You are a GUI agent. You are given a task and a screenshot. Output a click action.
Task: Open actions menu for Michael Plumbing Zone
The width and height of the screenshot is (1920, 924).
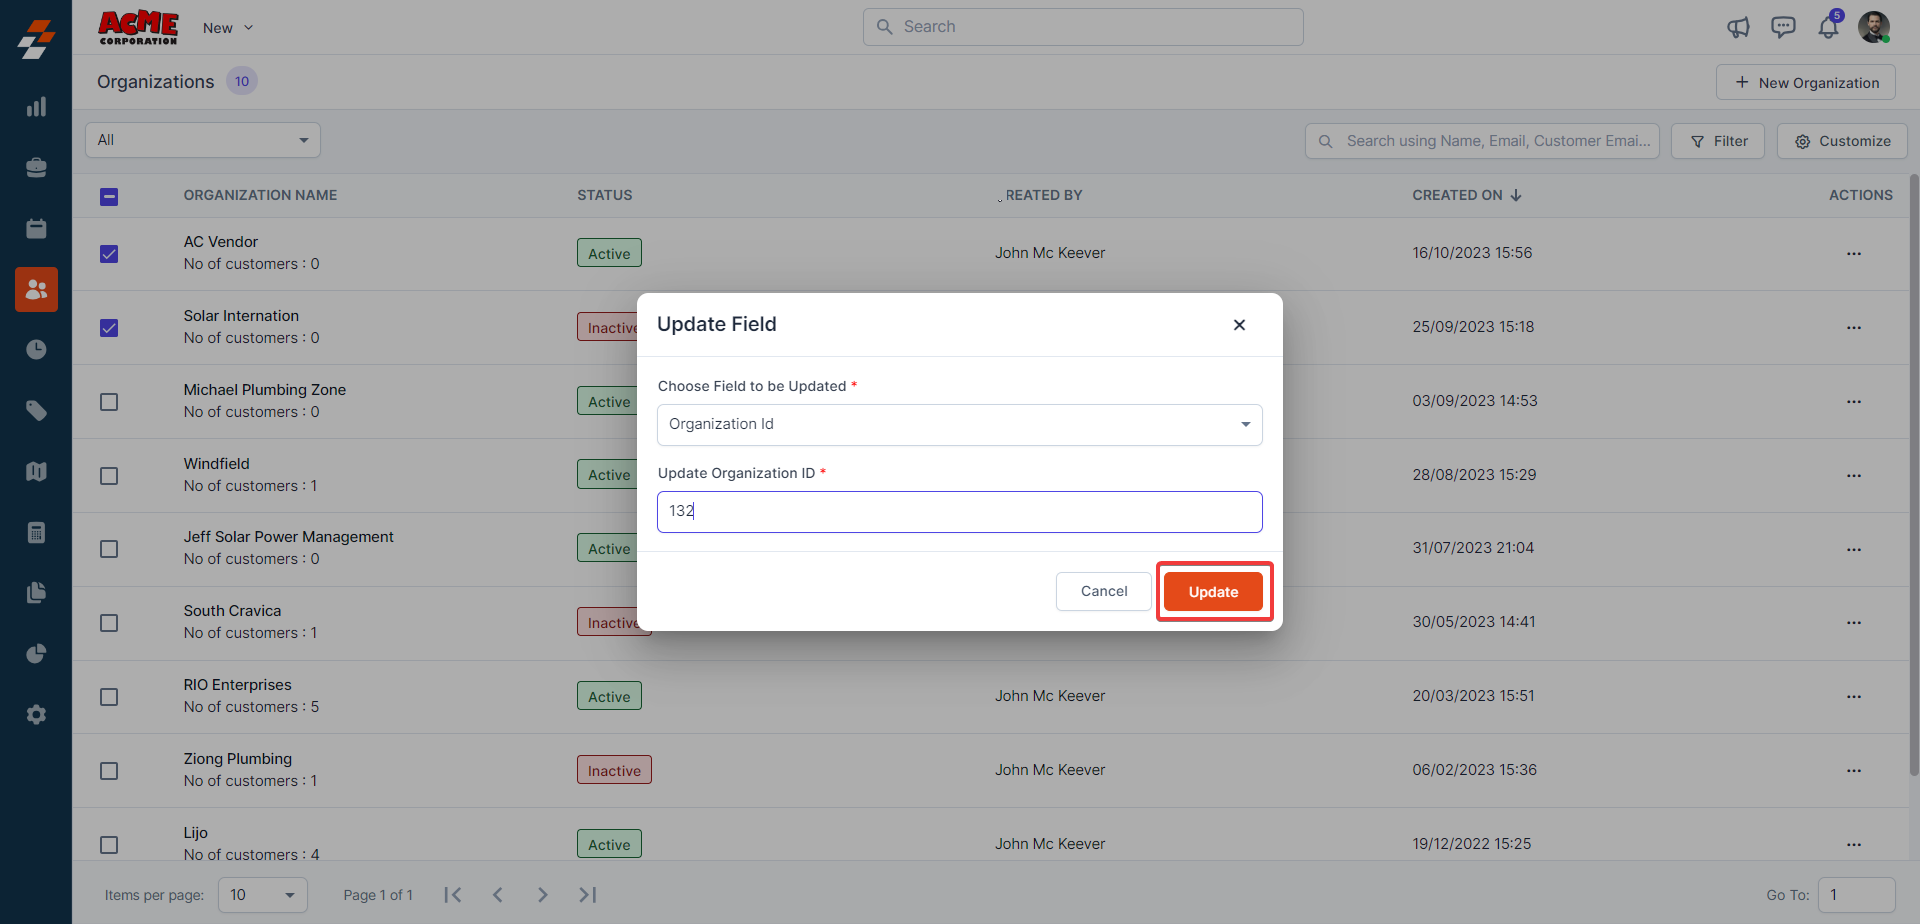point(1854,402)
